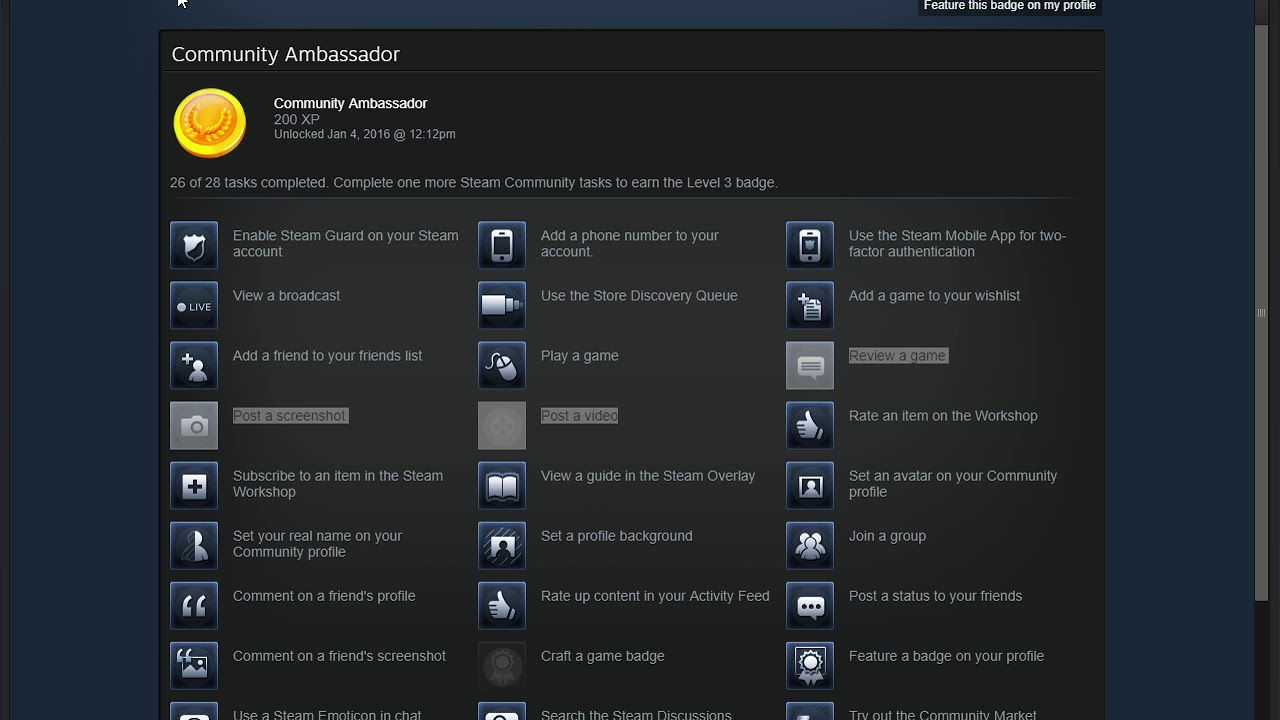The image size is (1280, 720).
Task: Click the add phone number icon
Action: [x=502, y=246]
